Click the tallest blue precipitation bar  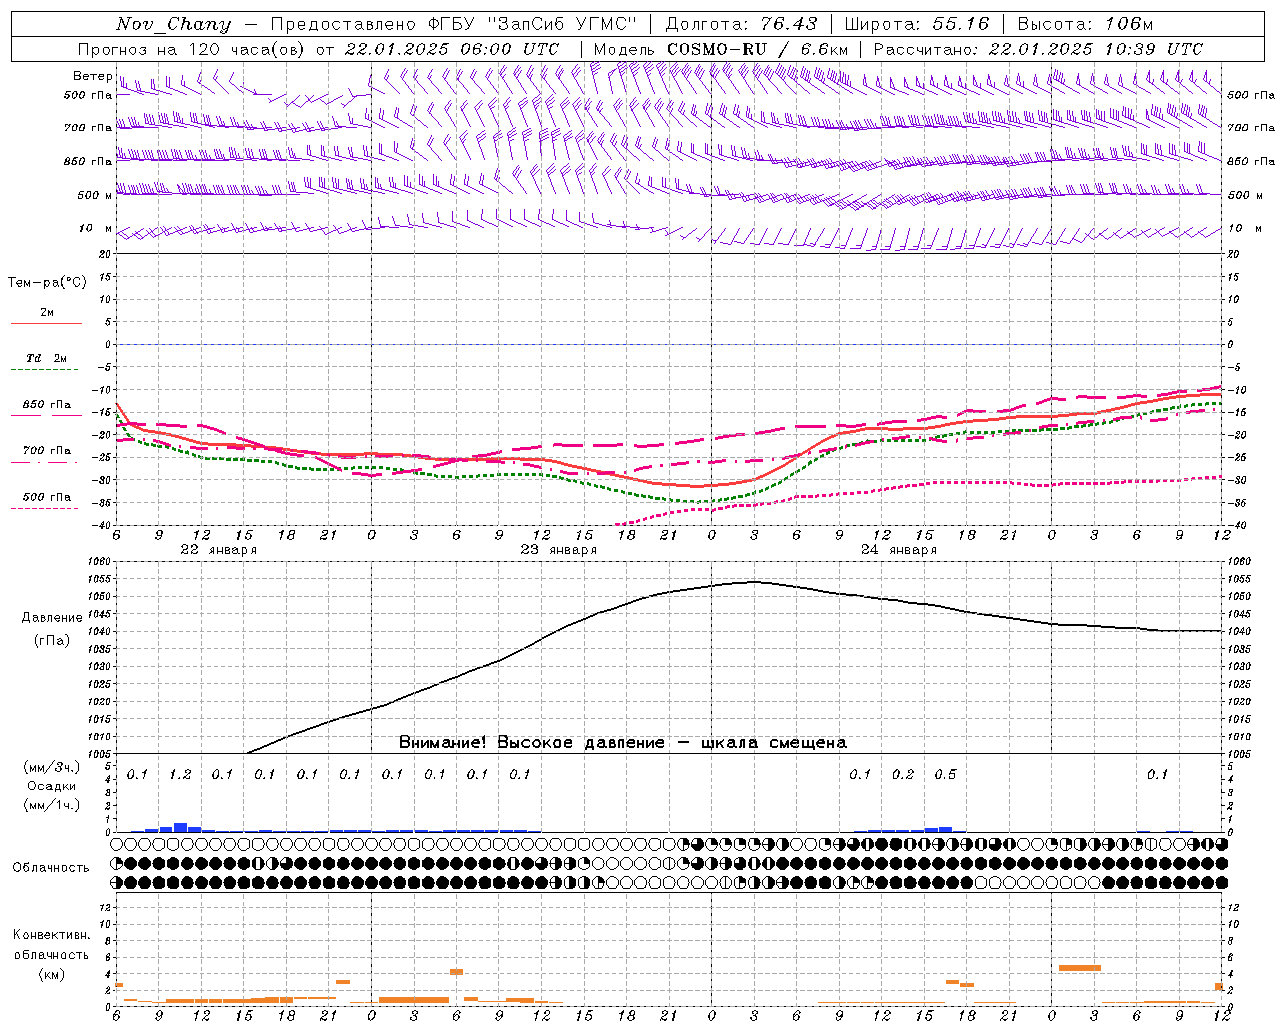[x=180, y=827]
